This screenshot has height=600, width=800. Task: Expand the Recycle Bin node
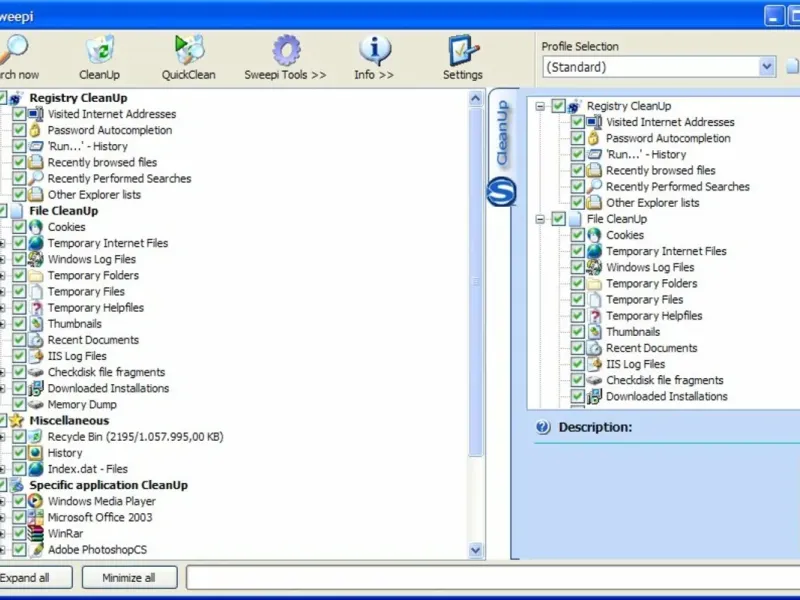pos(2,437)
